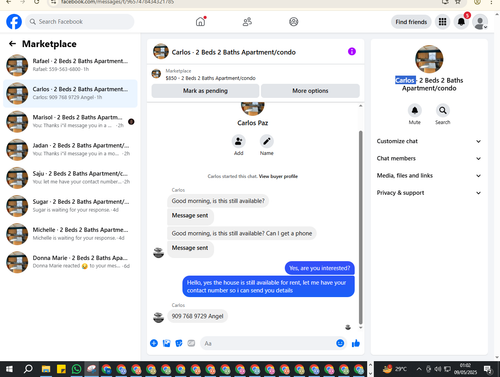The height and width of the screenshot is (377, 500).
Task: Open Sticky Notes from taskbar
Action: pyautogui.click(x=61, y=369)
